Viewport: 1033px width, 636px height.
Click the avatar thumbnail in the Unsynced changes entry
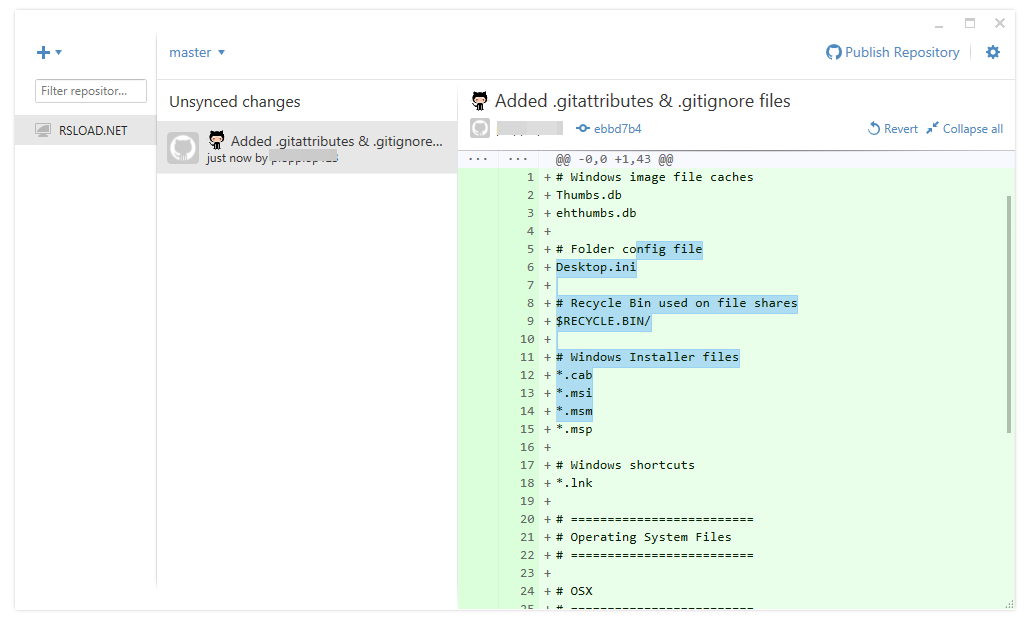183,148
